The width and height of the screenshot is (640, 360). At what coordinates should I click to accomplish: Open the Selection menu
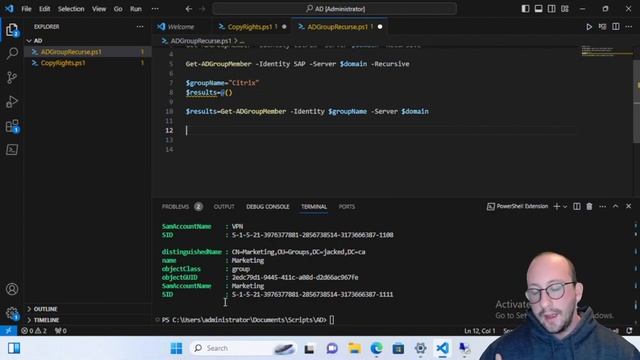click(x=71, y=9)
